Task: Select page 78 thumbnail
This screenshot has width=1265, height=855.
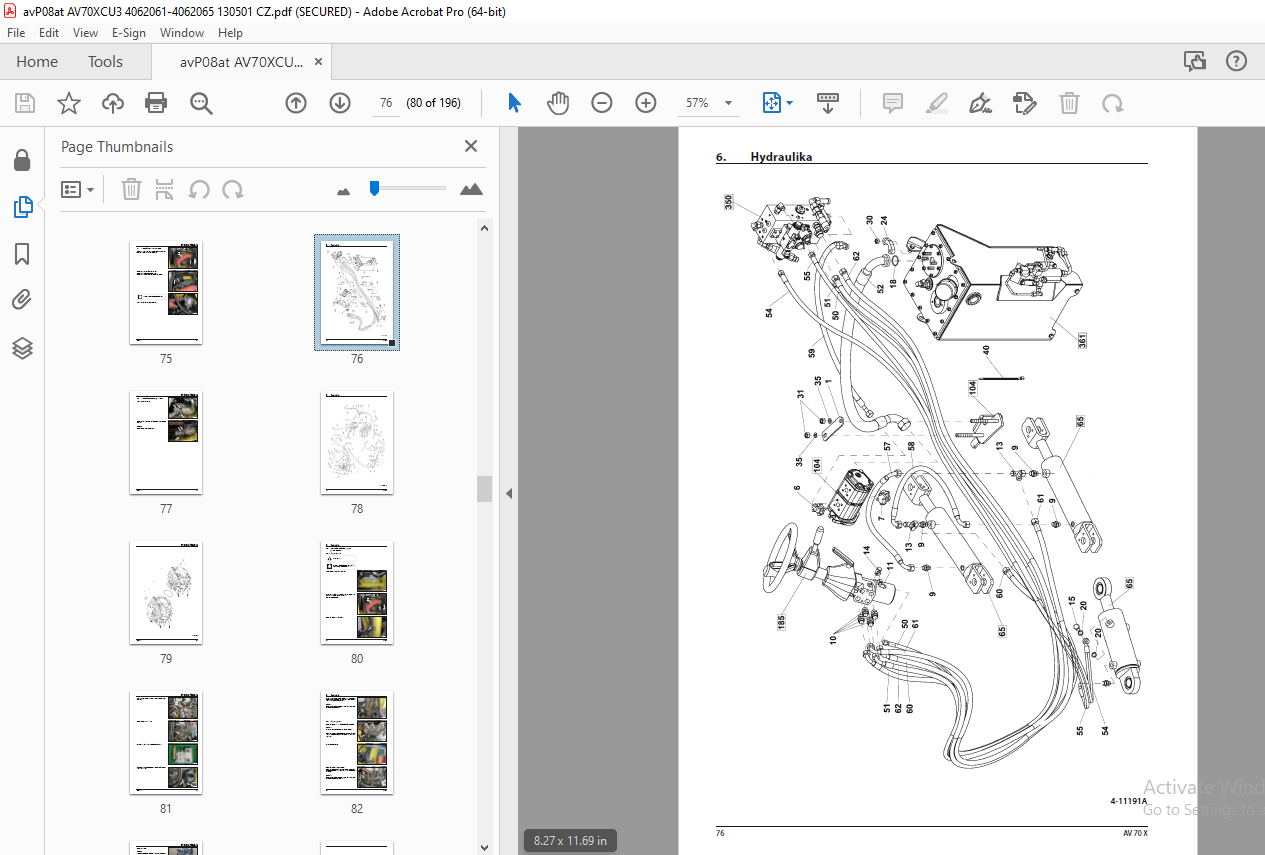Action: click(x=357, y=442)
